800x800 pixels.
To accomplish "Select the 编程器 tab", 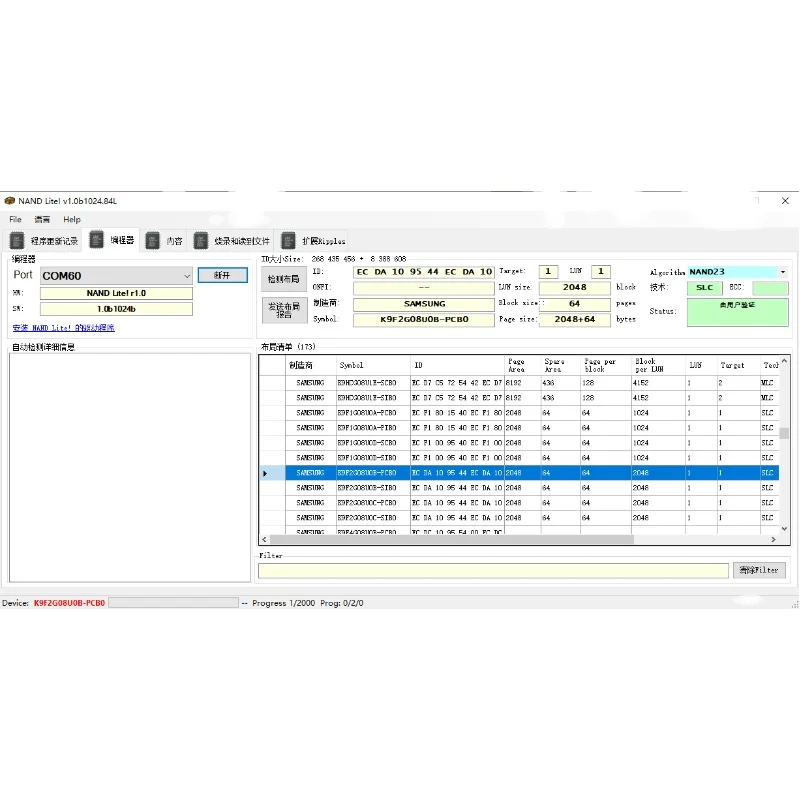I will point(112,240).
